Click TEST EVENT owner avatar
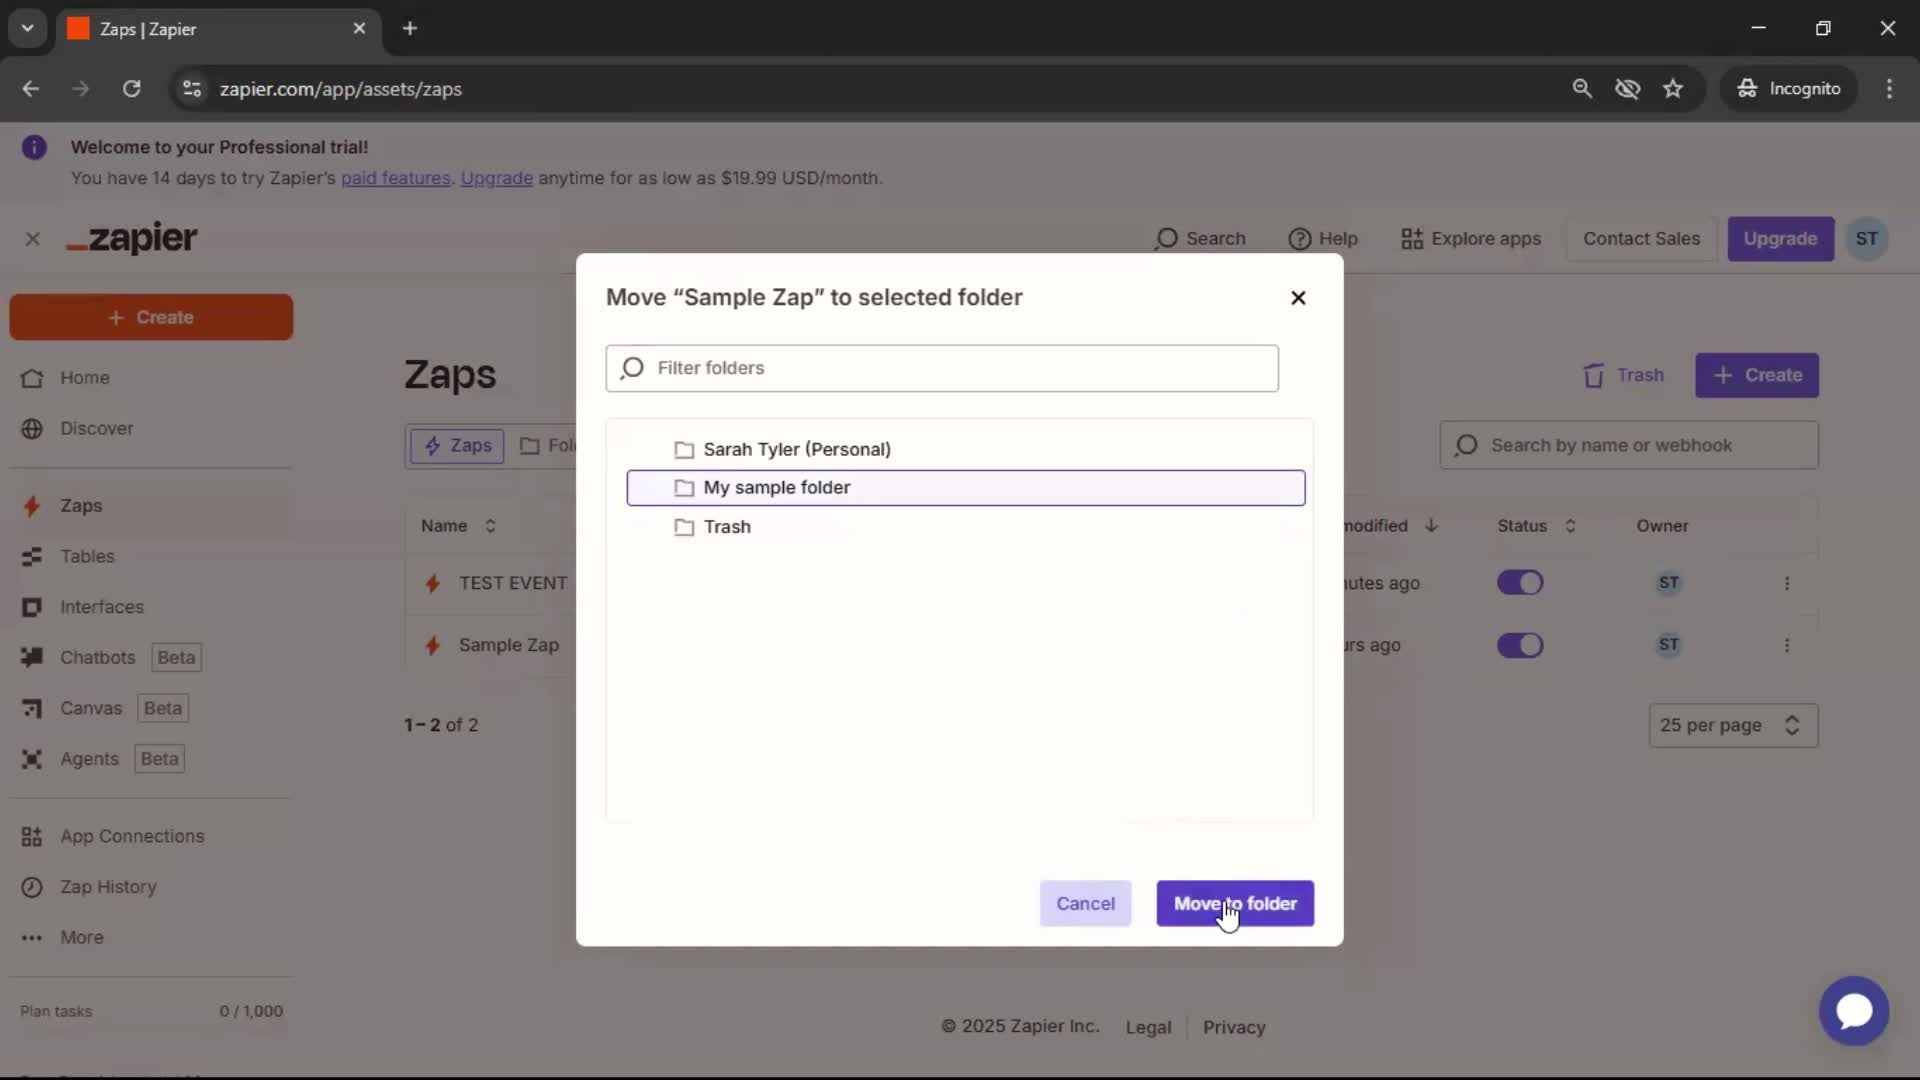Image resolution: width=1920 pixels, height=1080 pixels. [1668, 583]
